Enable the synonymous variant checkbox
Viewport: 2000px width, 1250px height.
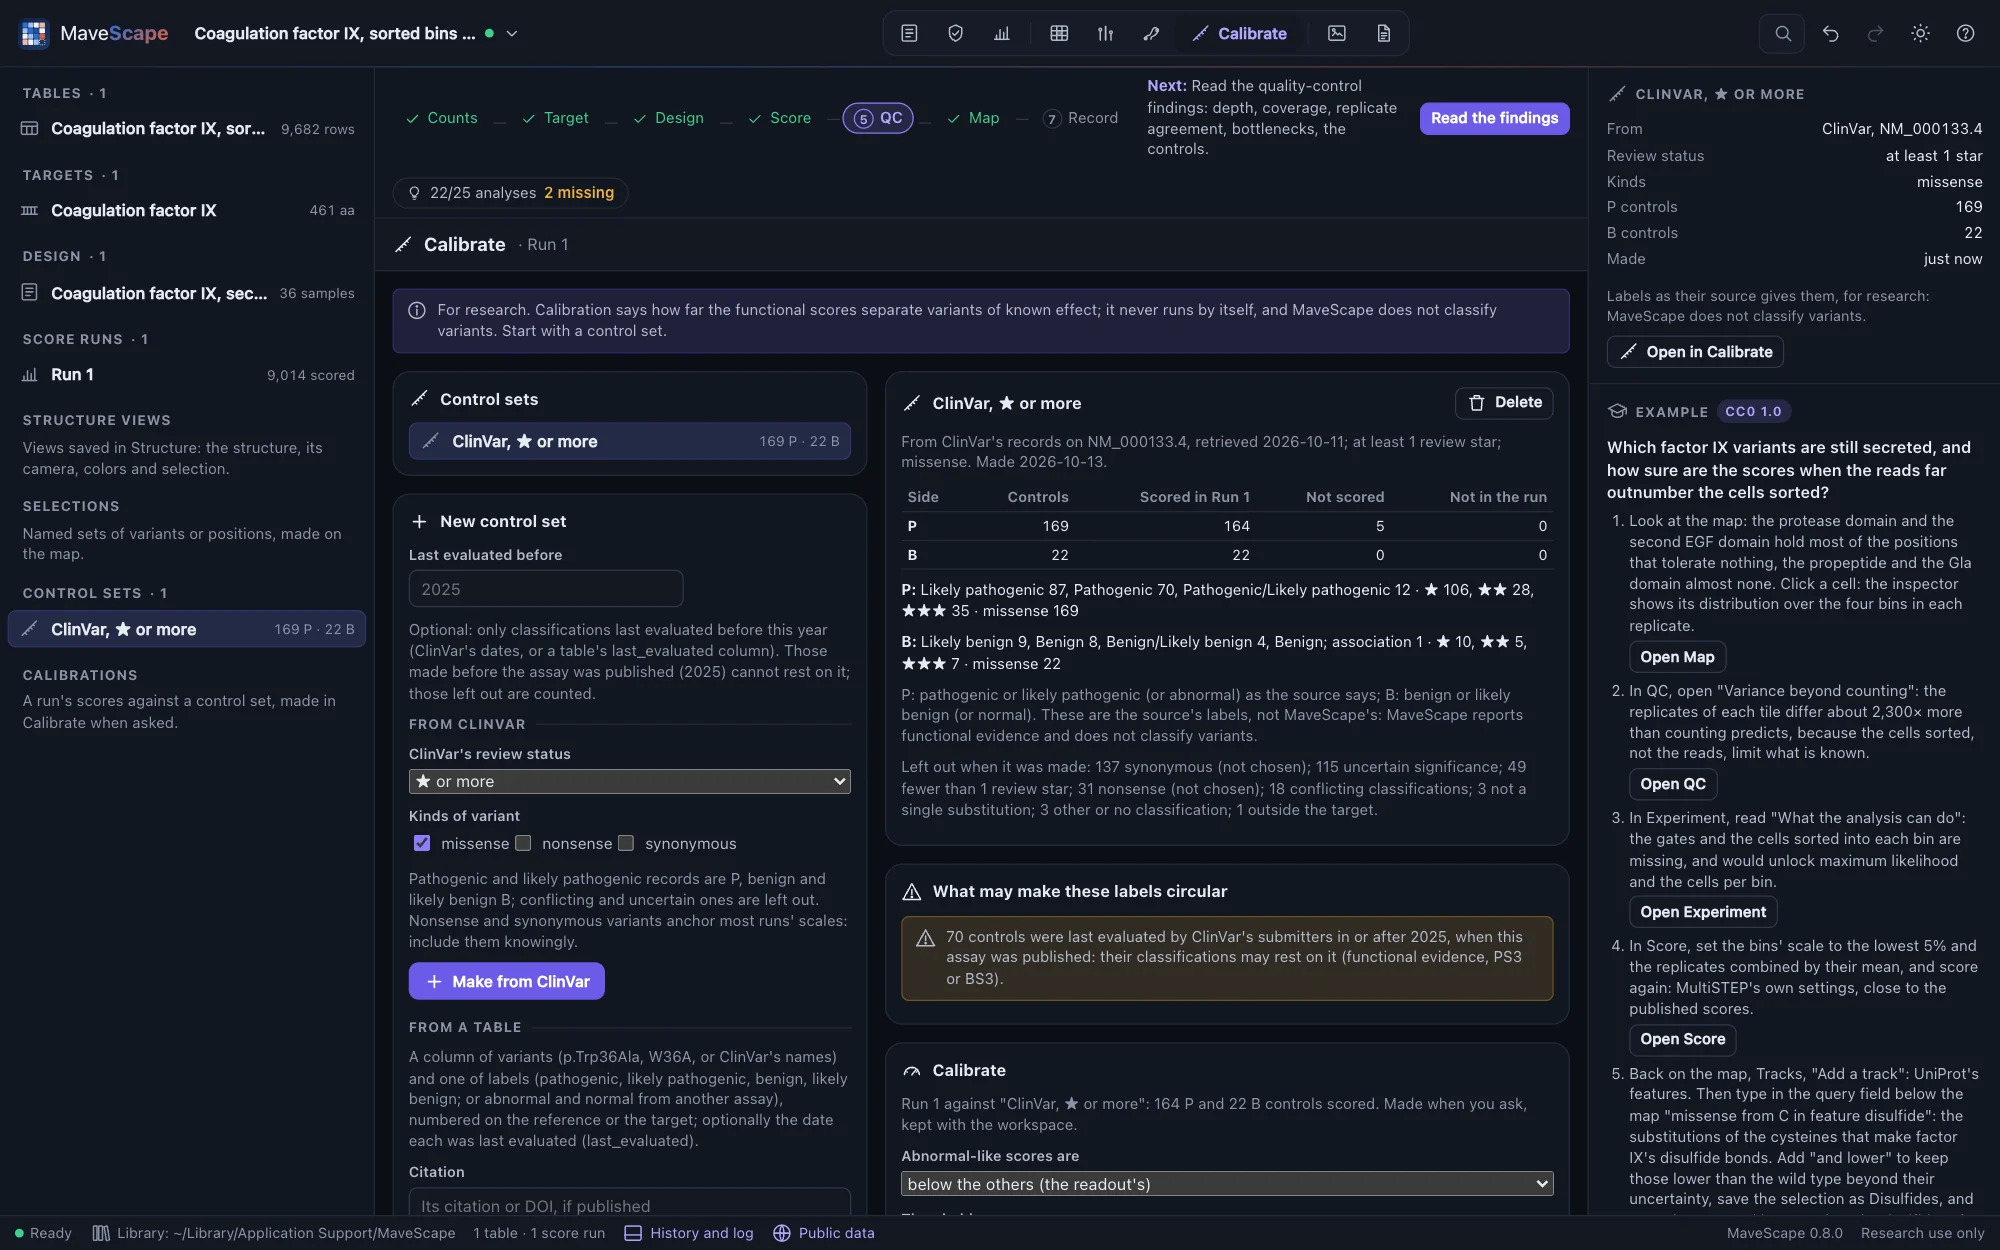click(626, 843)
